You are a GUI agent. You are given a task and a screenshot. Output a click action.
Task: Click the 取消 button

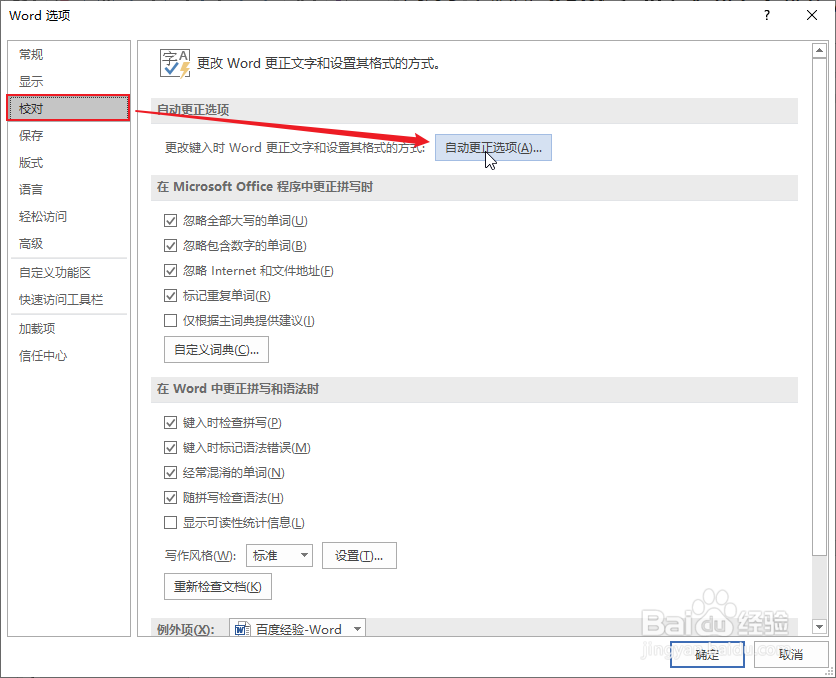coord(791,655)
